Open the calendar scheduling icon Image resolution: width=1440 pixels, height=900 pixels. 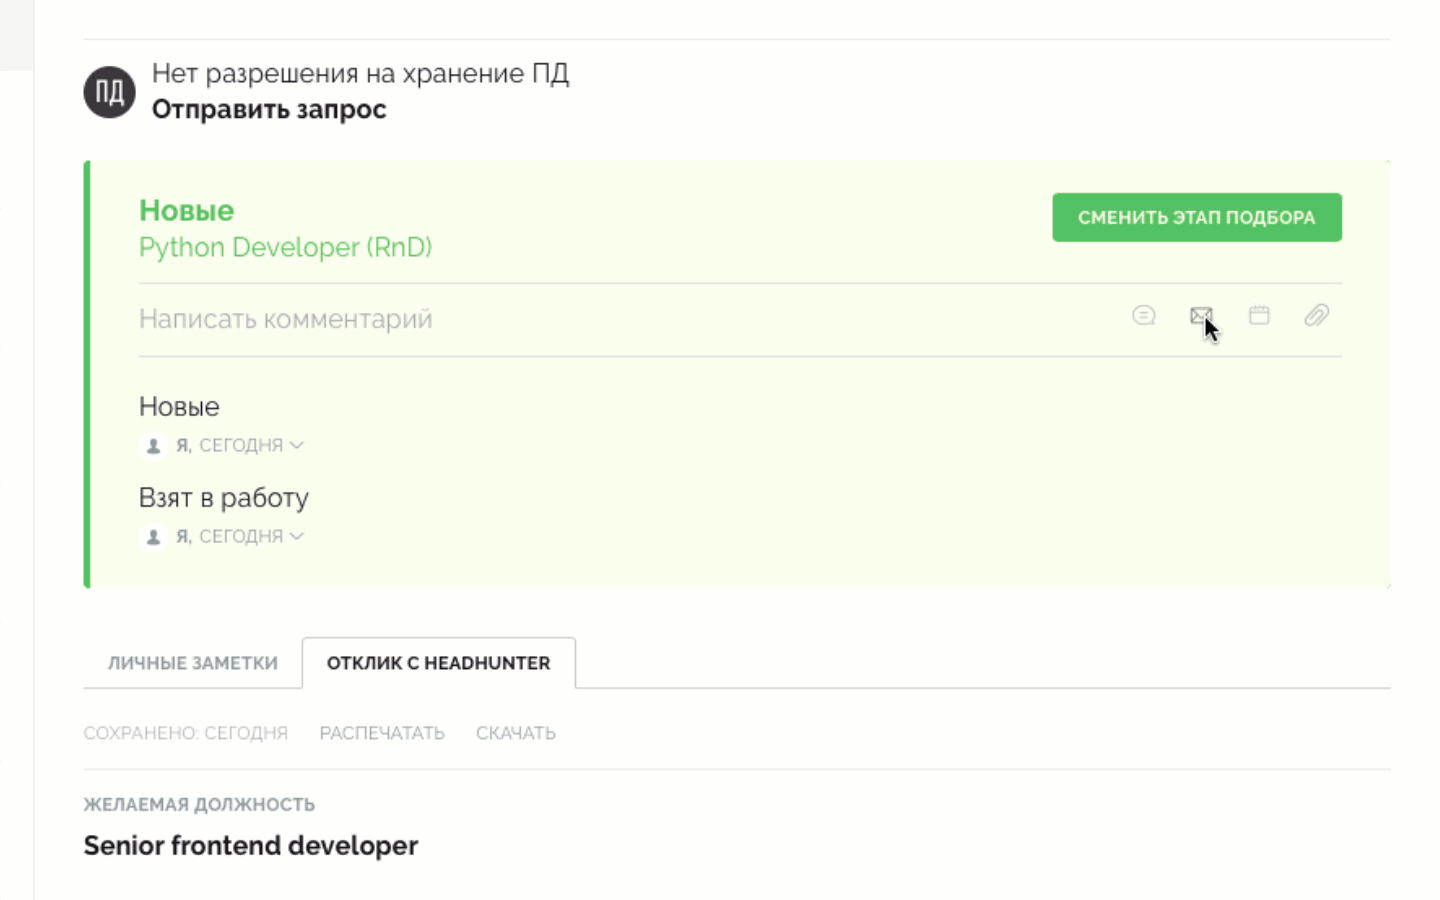(x=1259, y=316)
